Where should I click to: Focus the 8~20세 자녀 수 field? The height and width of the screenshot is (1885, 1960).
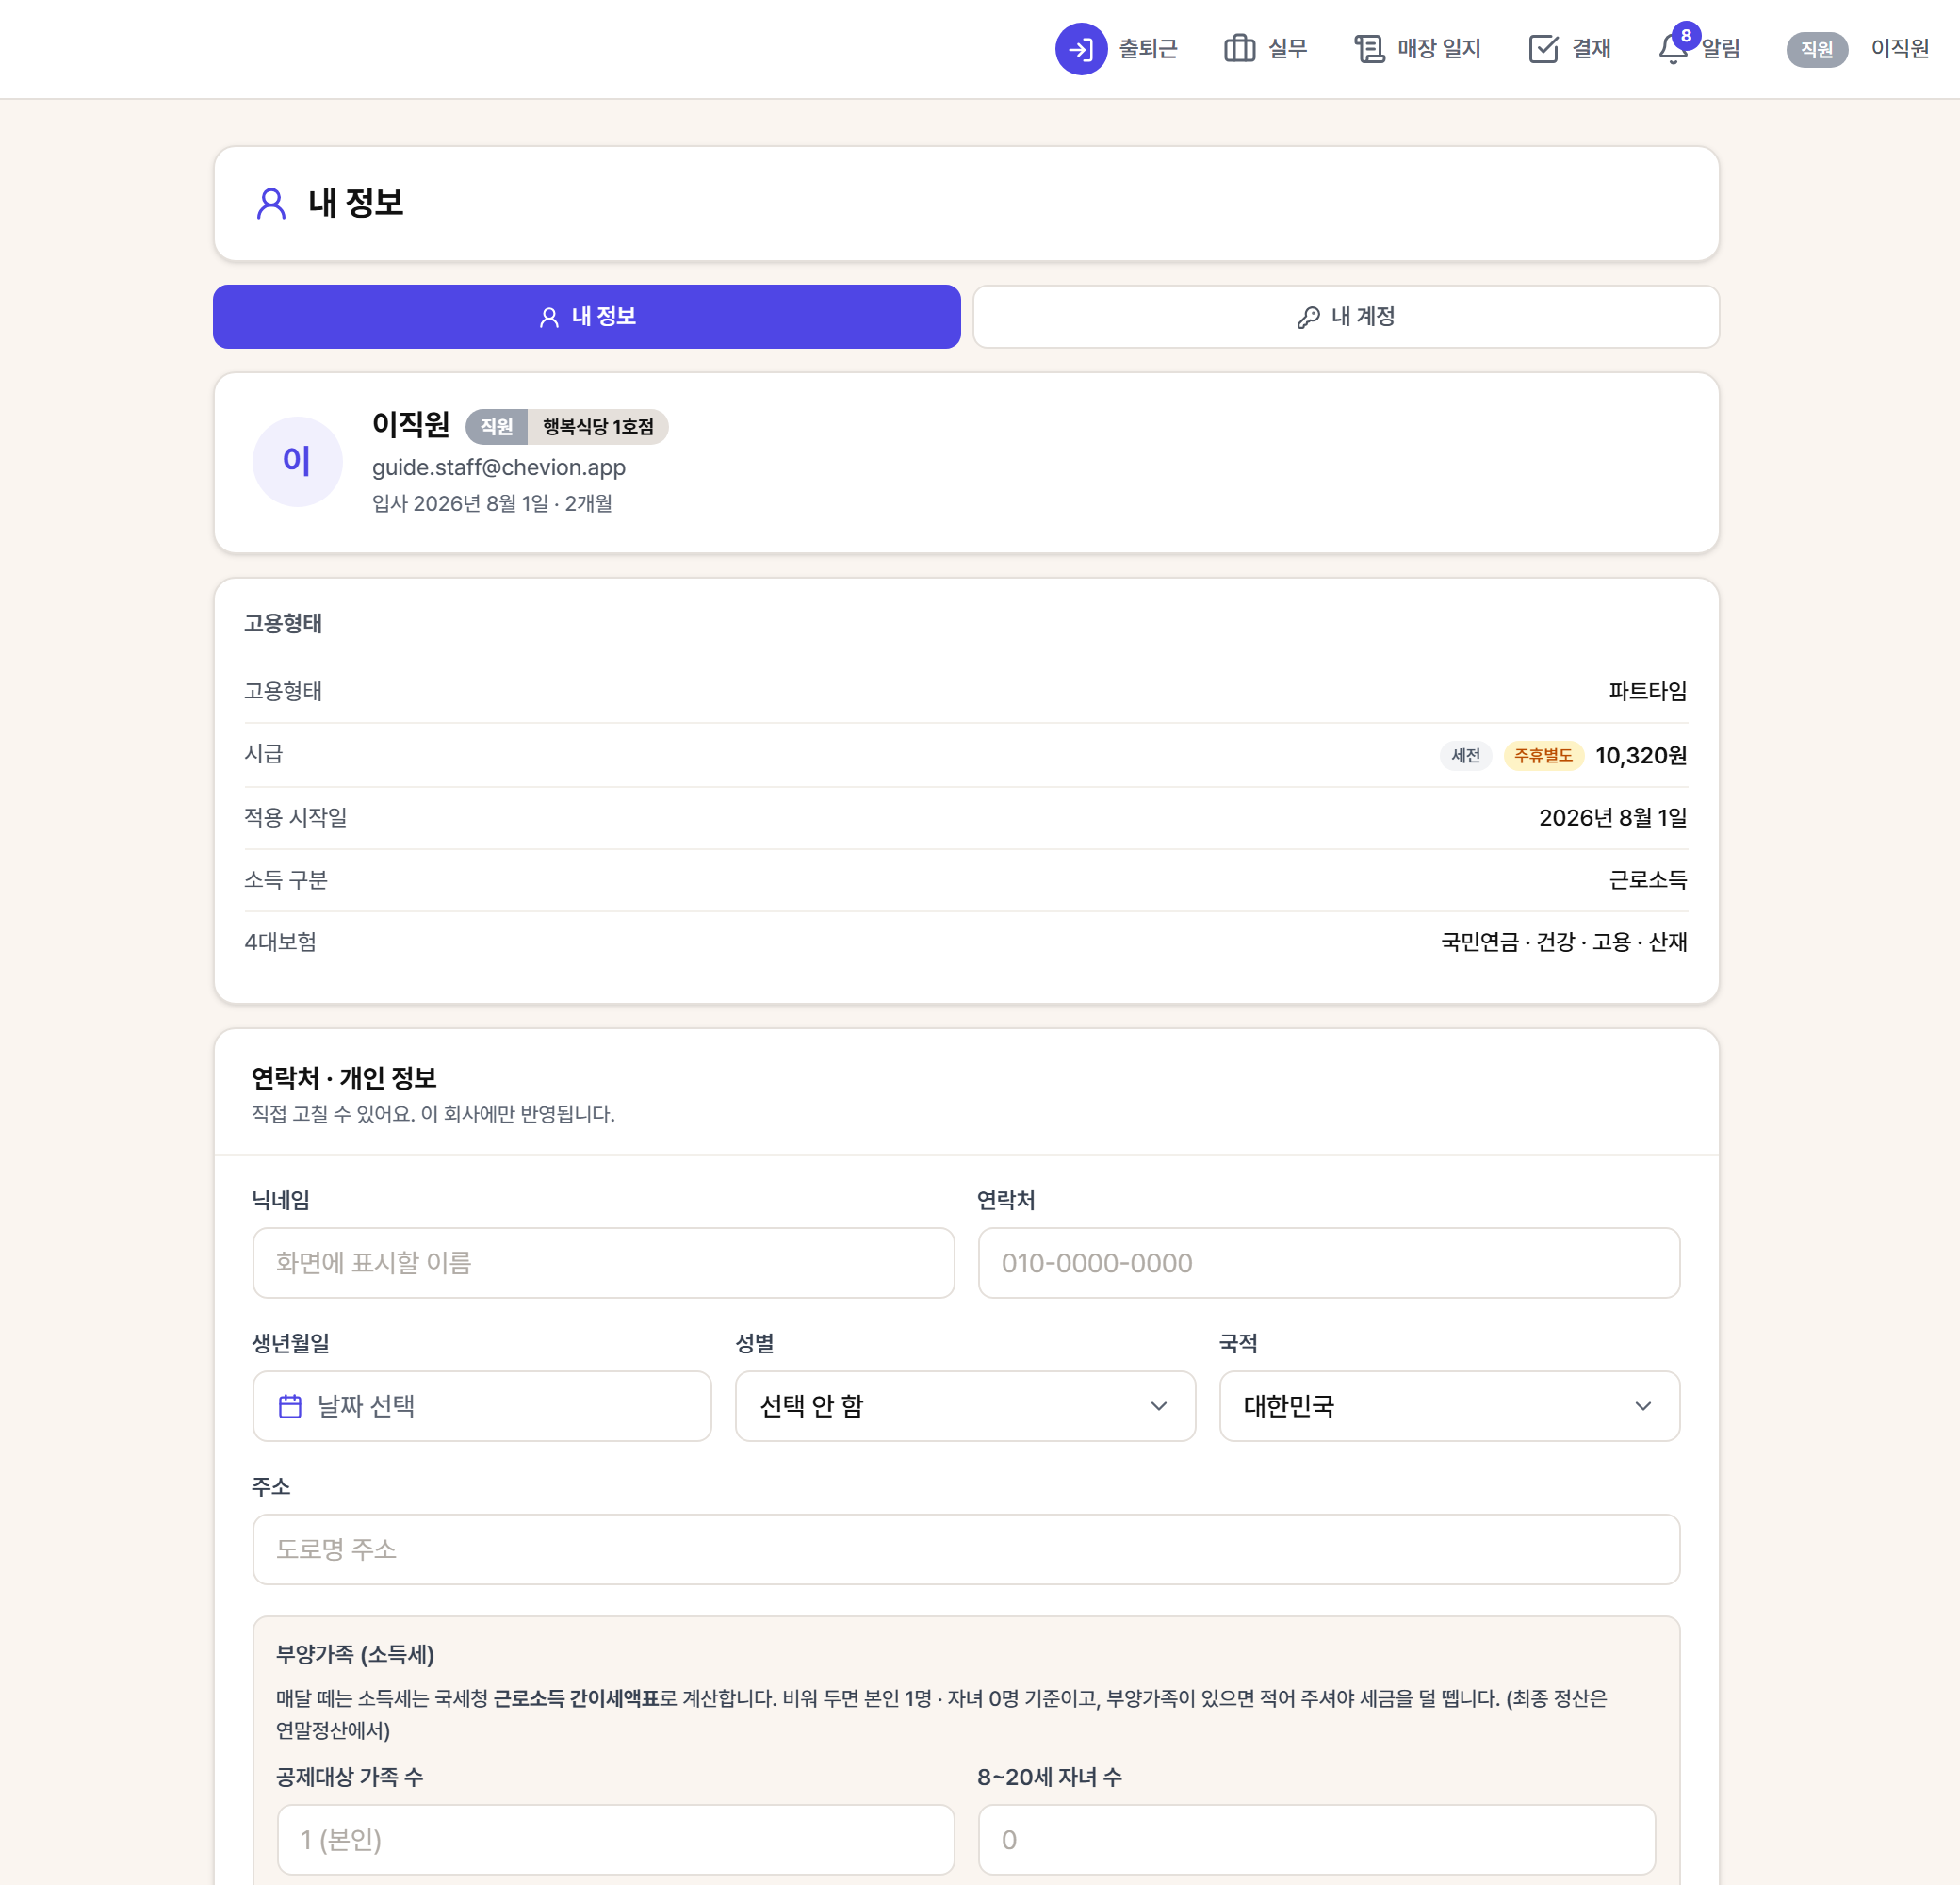click(x=1316, y=1839)
